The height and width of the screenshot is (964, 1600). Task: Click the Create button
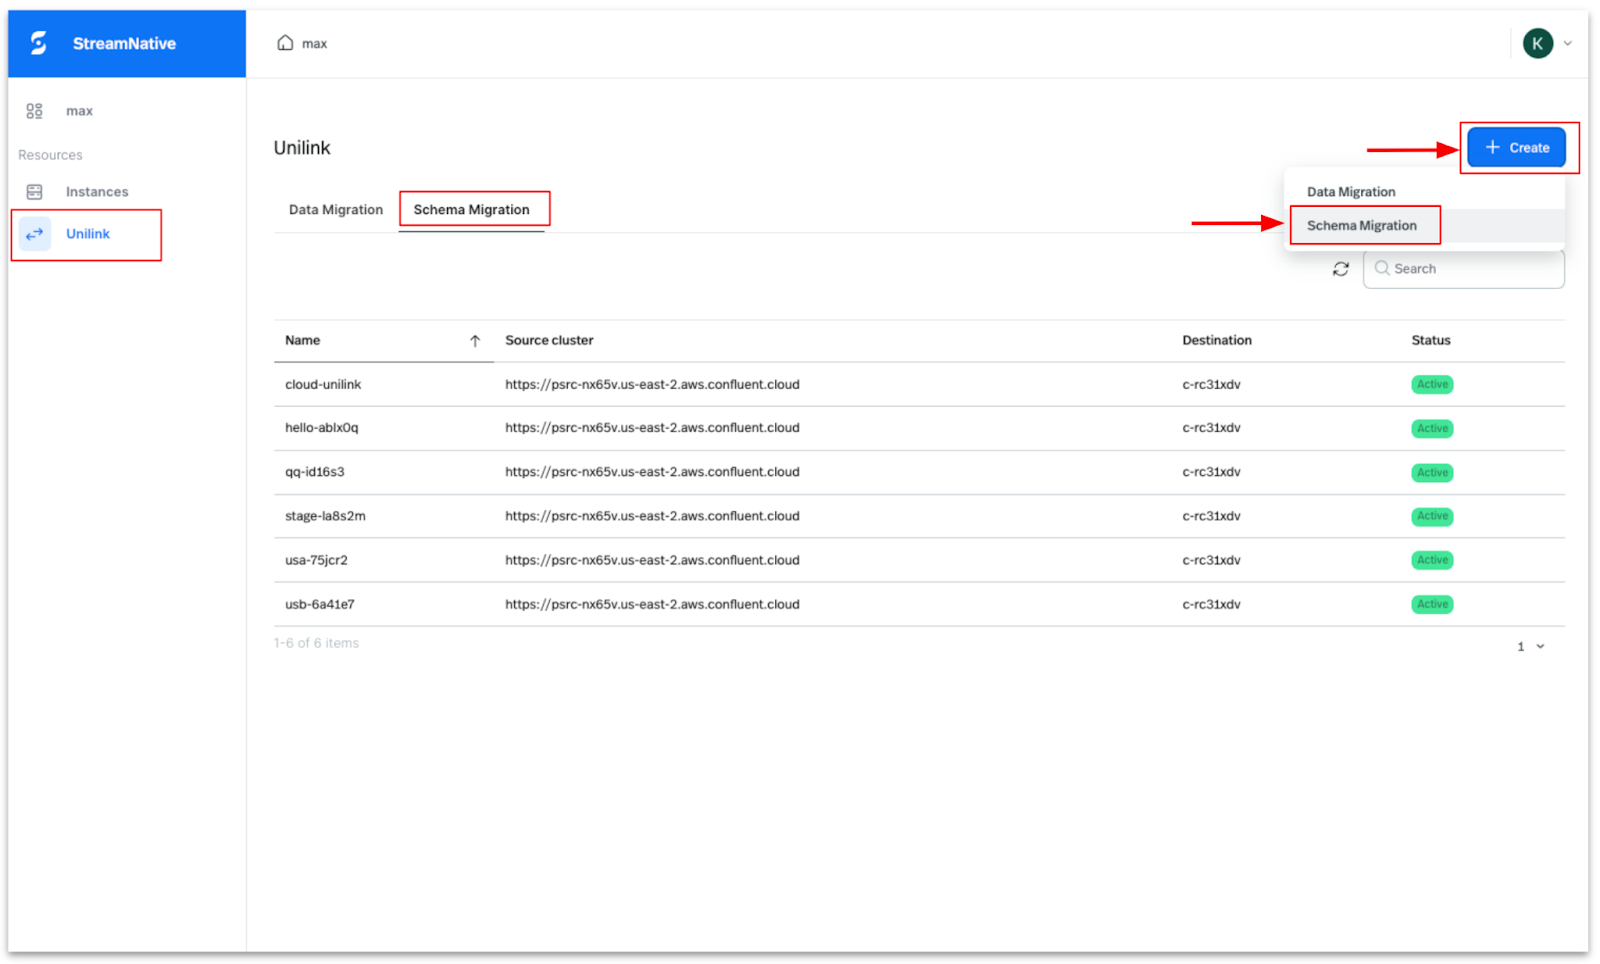(x=1516, y=148)
